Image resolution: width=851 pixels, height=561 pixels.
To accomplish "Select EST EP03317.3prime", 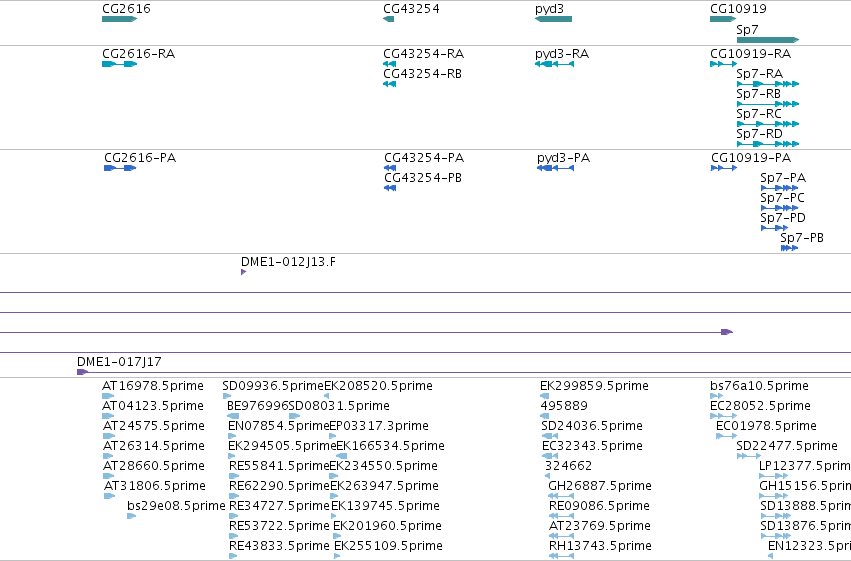I will [x=333, y=436].
